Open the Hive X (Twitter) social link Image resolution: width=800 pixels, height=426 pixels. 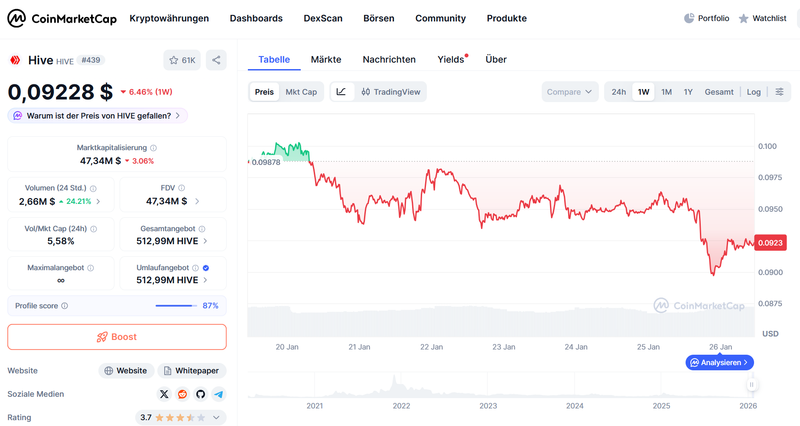point(164,394)
